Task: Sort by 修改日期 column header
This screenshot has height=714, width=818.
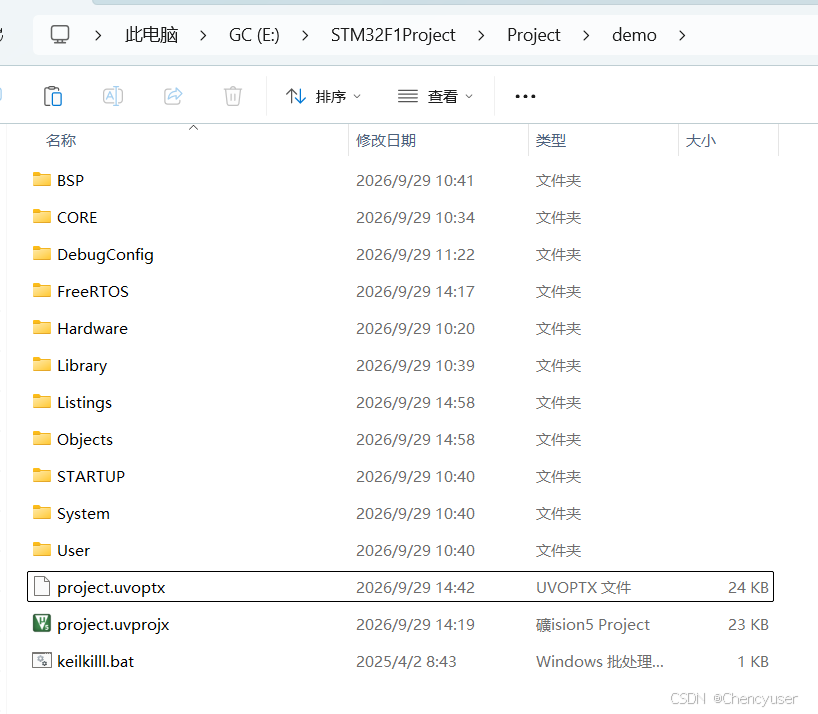Action: pyautogui.click(x=386, y=140)
